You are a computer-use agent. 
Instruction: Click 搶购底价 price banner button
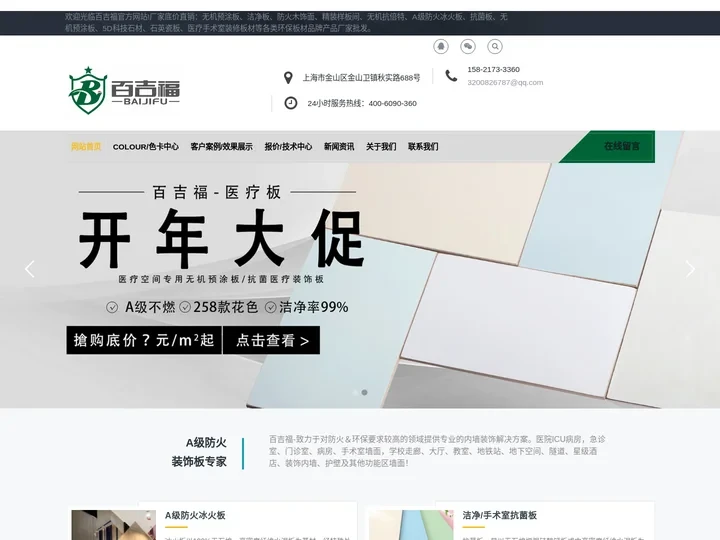[x=144, y=340]
